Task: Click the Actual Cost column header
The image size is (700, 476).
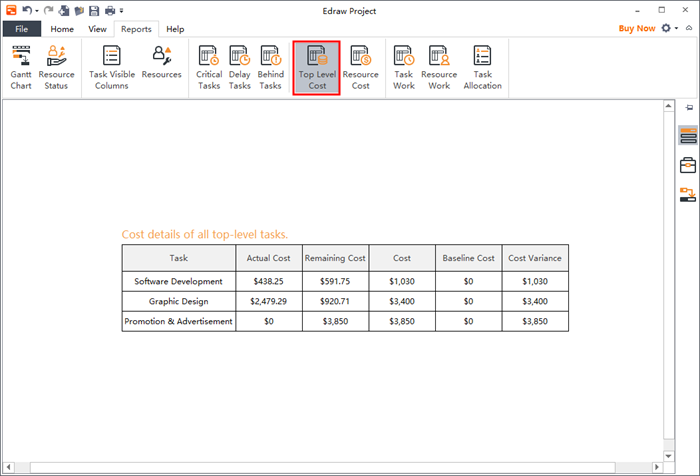Action: pyautogui.click(x=269, y=258)
